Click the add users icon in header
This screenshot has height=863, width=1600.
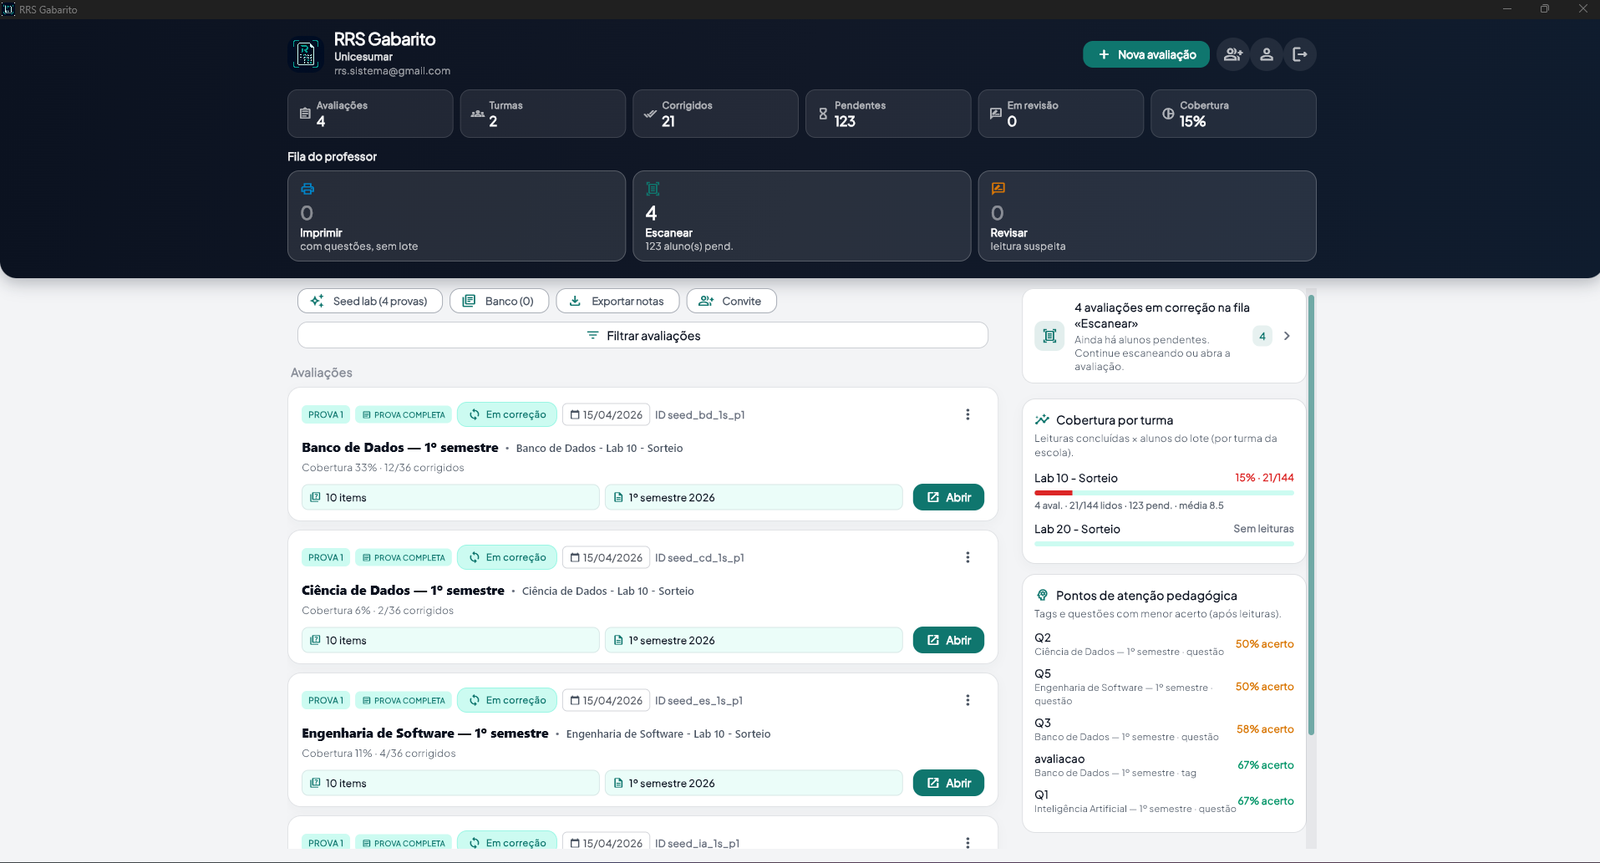[x=1233, y=55]
